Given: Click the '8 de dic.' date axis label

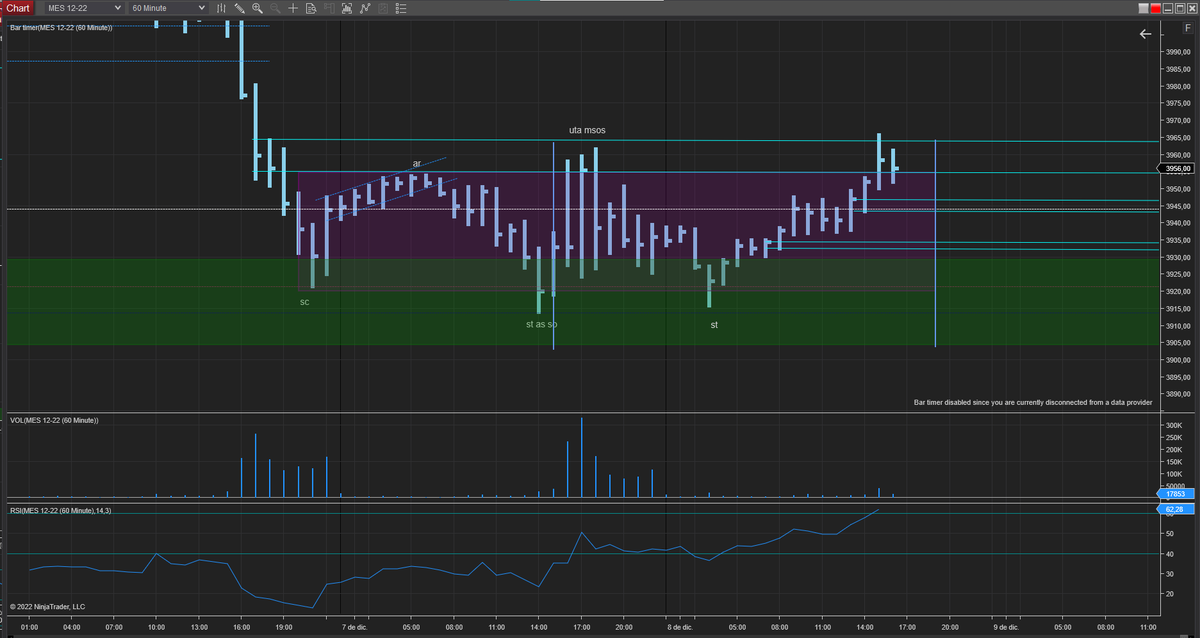Looking at the screenshot, I should pyautogui.click(x=680, y=627).
